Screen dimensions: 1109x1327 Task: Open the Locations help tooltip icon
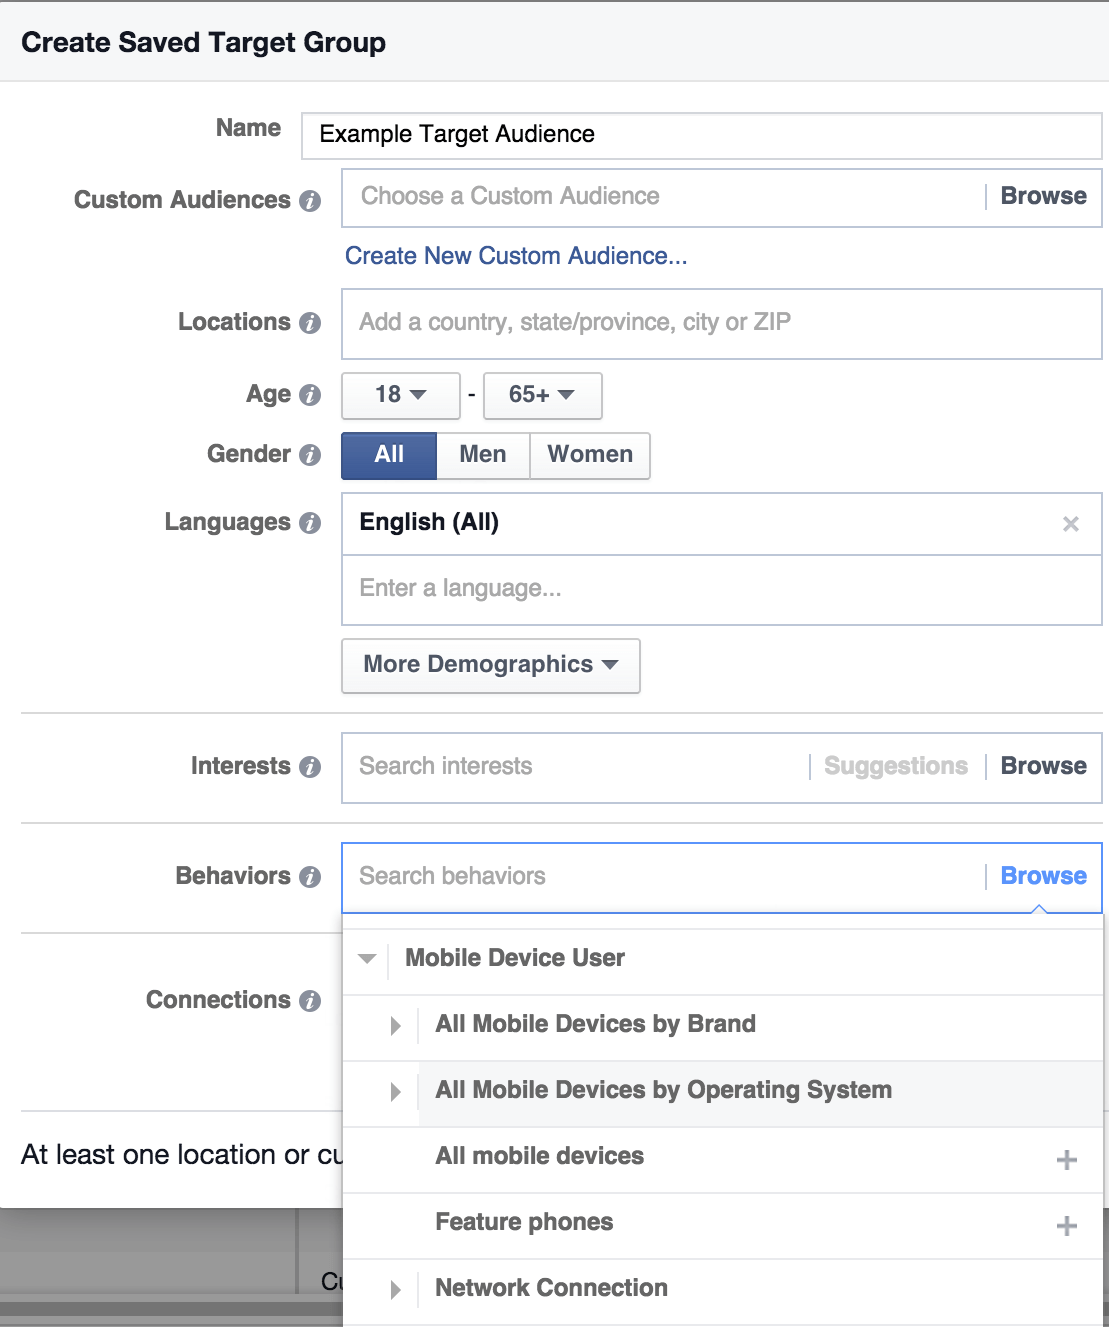tap(311, 323)
